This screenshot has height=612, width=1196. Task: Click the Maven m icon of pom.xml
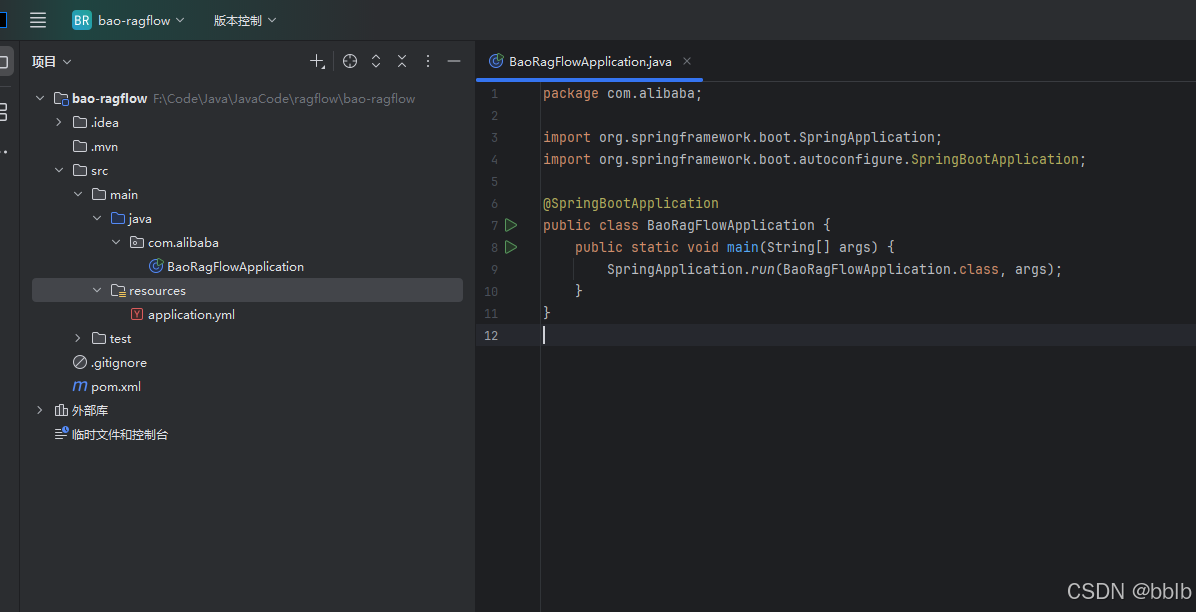click(x=79, y=386)
